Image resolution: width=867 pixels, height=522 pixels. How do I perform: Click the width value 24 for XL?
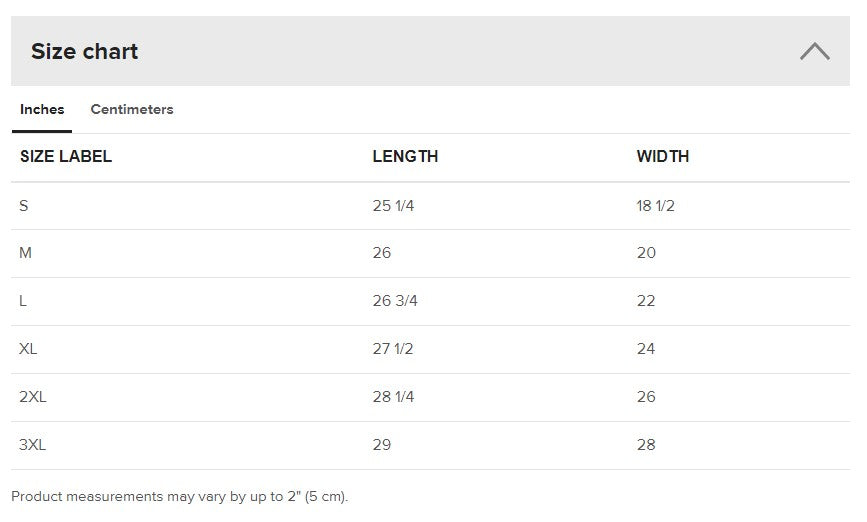pos(646,349)
